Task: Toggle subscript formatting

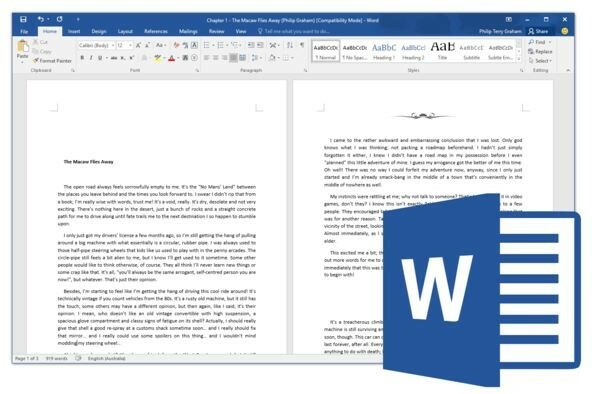Action: click(123, 58)
